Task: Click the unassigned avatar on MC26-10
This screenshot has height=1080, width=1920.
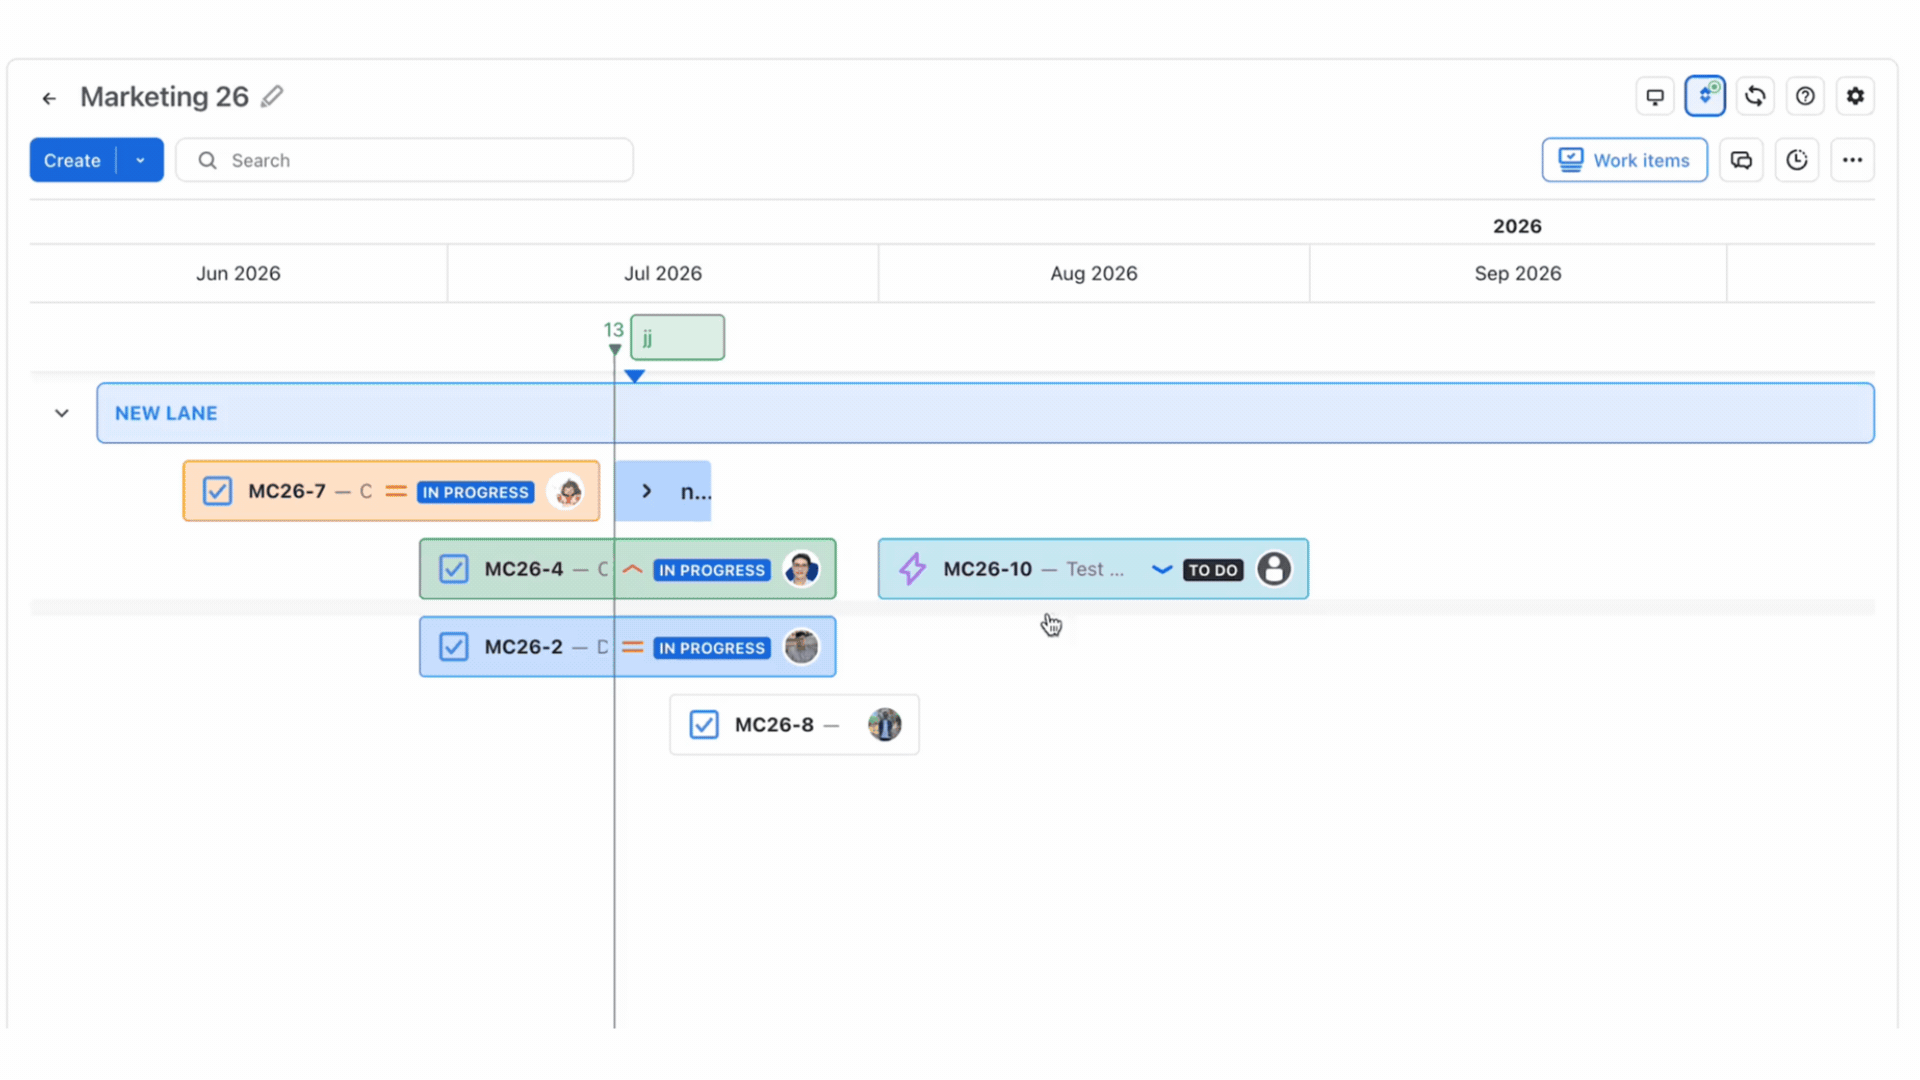Action: (x=1274, y=569)
